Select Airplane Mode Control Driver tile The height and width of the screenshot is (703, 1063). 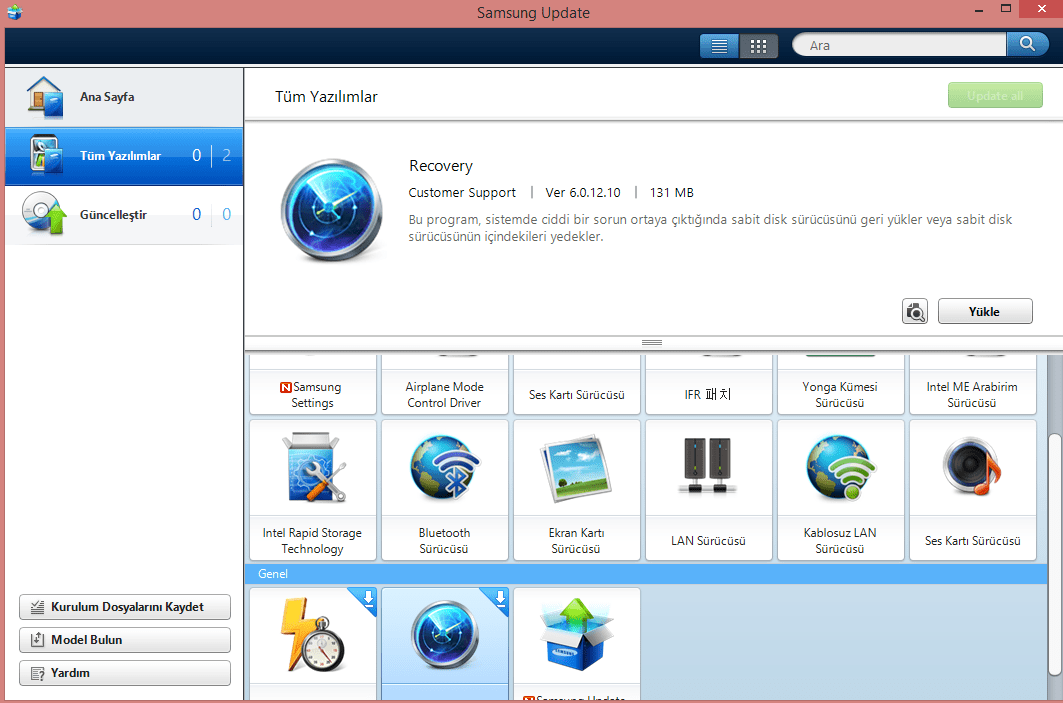pyautogui.click(x=445, y=384)
